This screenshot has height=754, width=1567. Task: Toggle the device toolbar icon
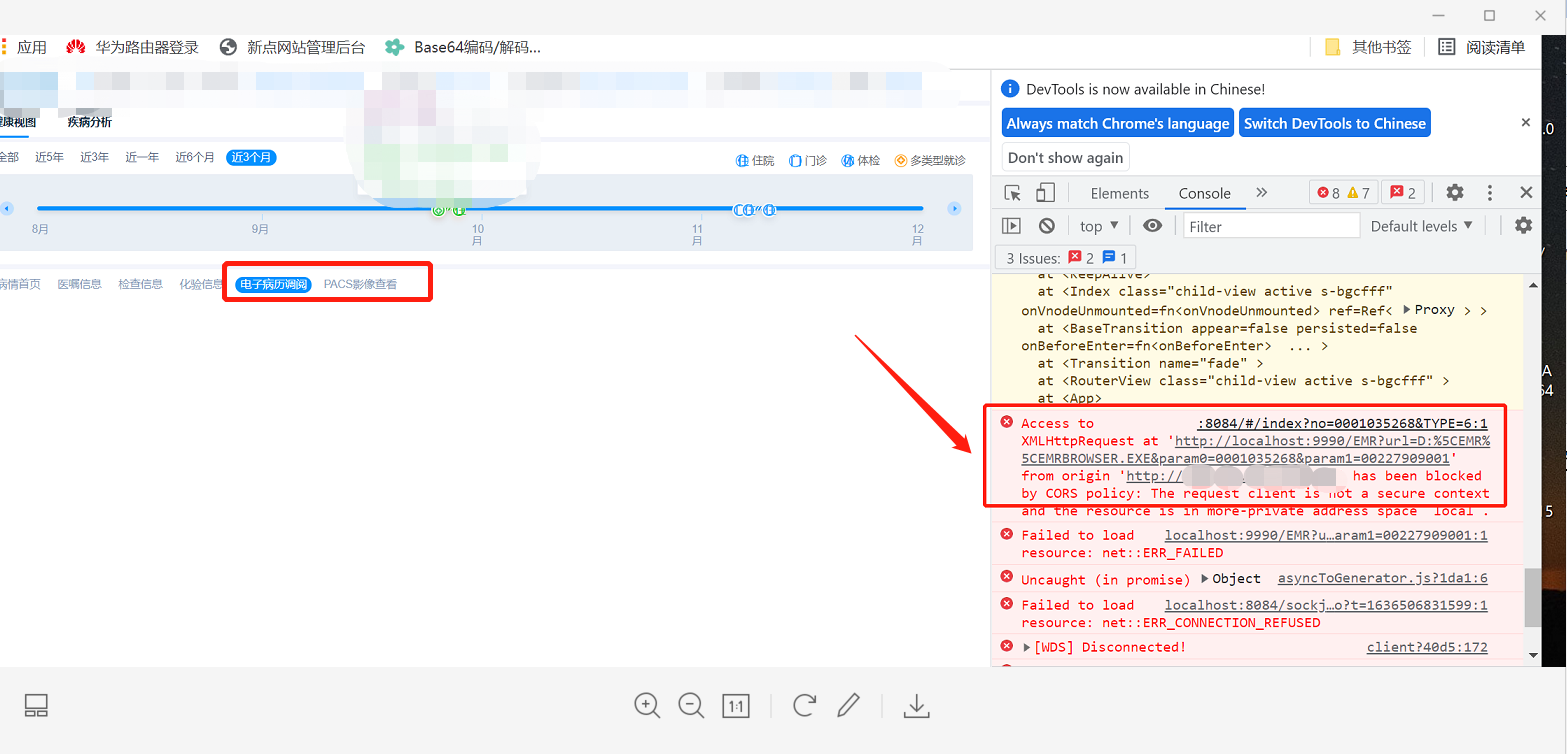point(1045,193)
